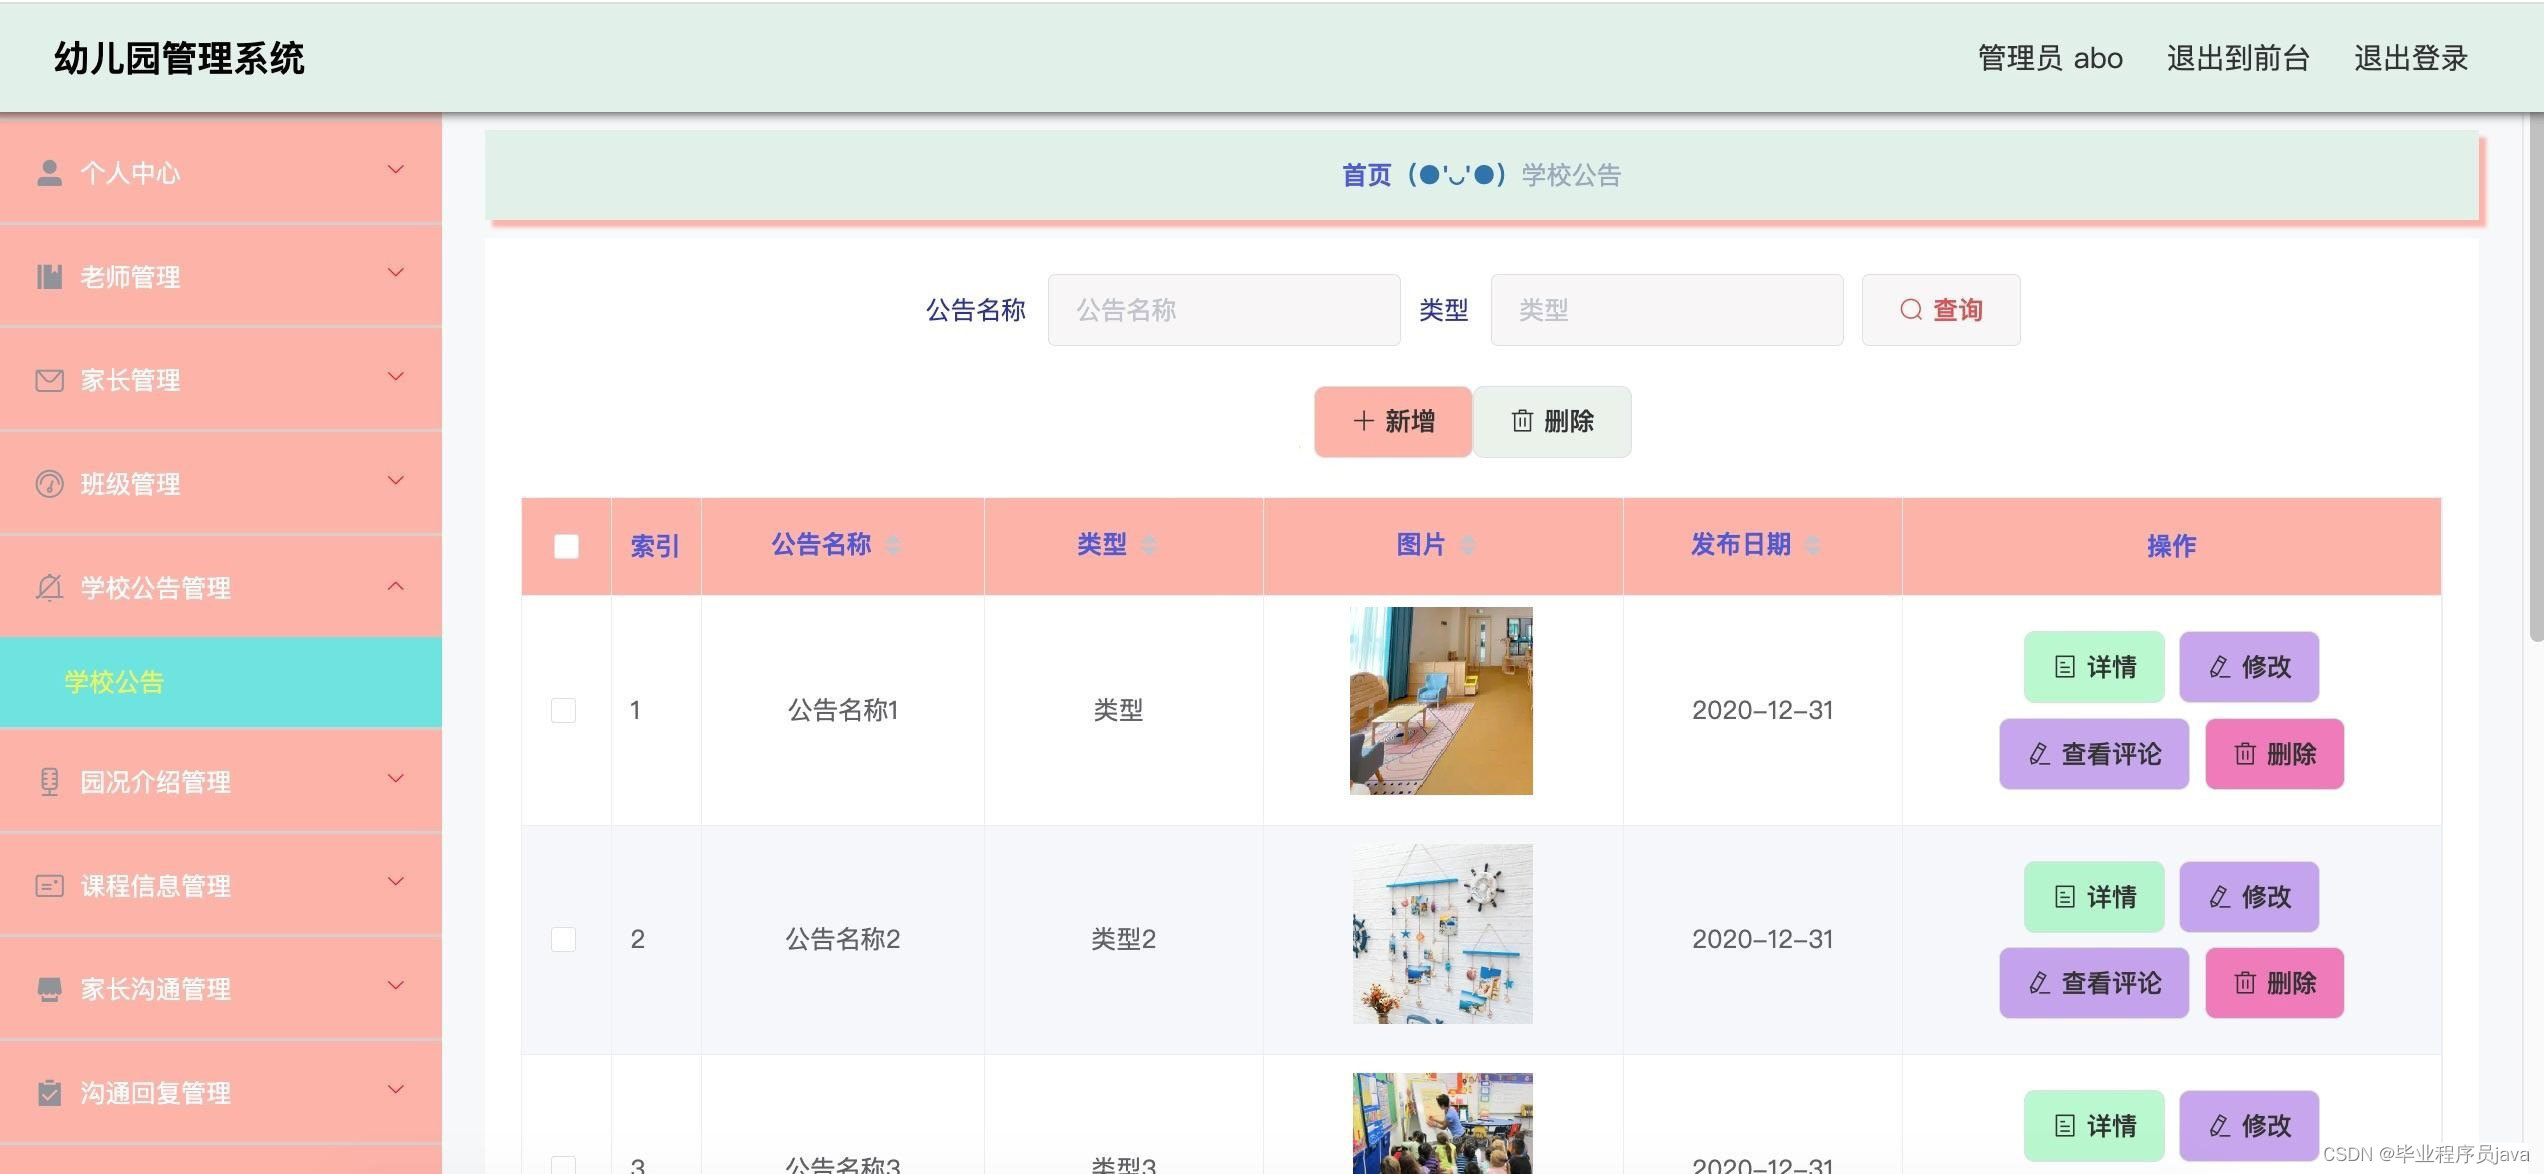Click the gauge icon beside 班级管理

(x=49, y=484)
